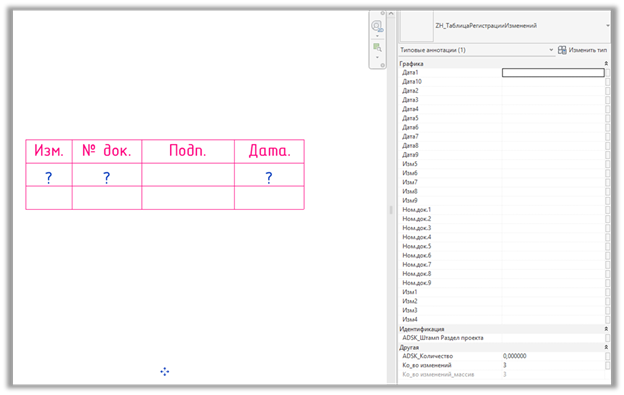The height and width of the screenshot is (395, 624).
Task: Click the associate parameter box for Дата10
Action: pyautogui.click(x=607, y=82)
